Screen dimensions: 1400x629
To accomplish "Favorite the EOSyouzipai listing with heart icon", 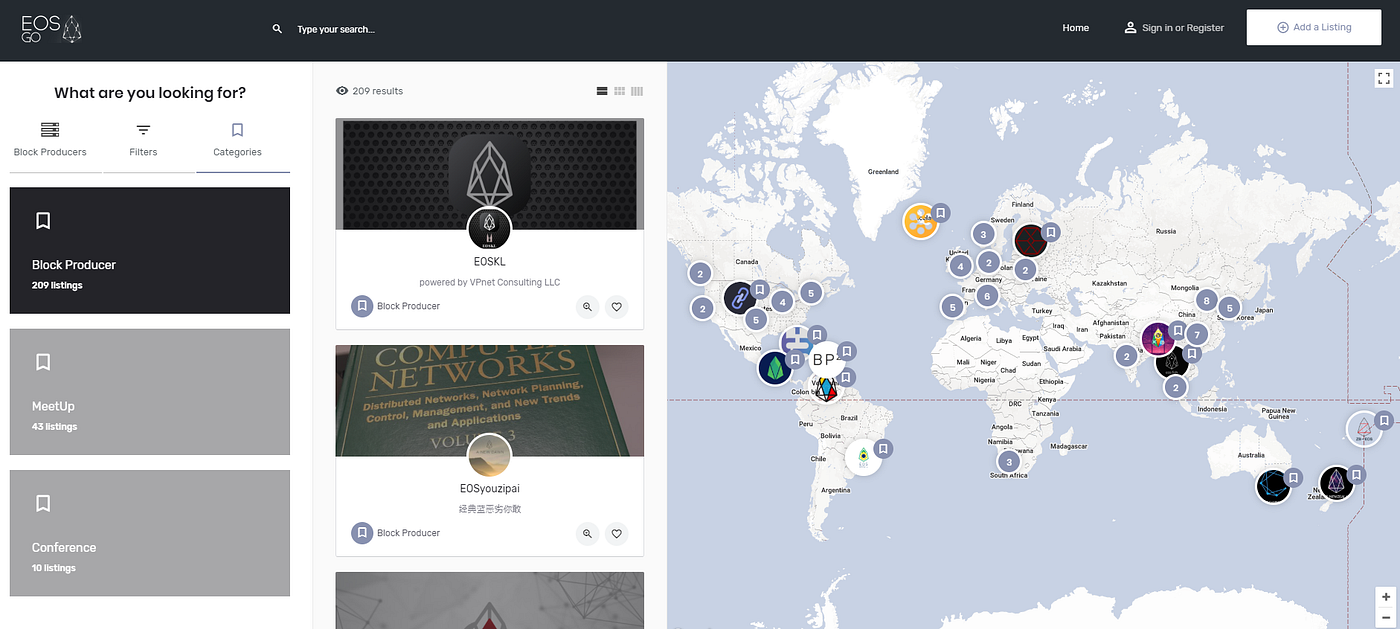I will 617,534.
